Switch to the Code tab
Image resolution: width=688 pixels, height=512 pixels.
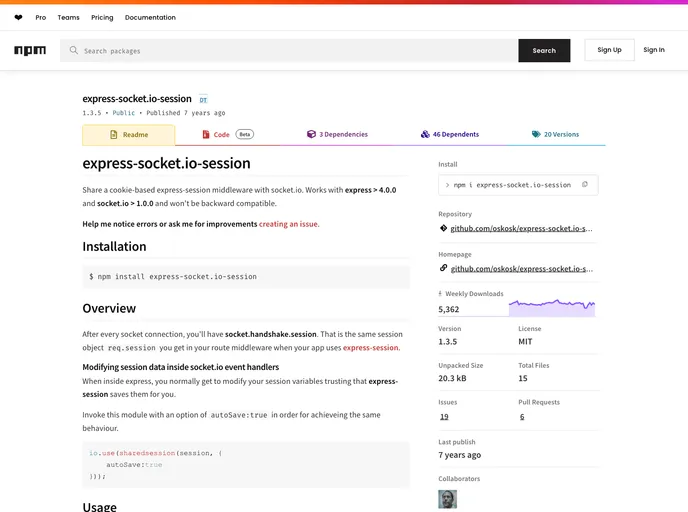228,135
